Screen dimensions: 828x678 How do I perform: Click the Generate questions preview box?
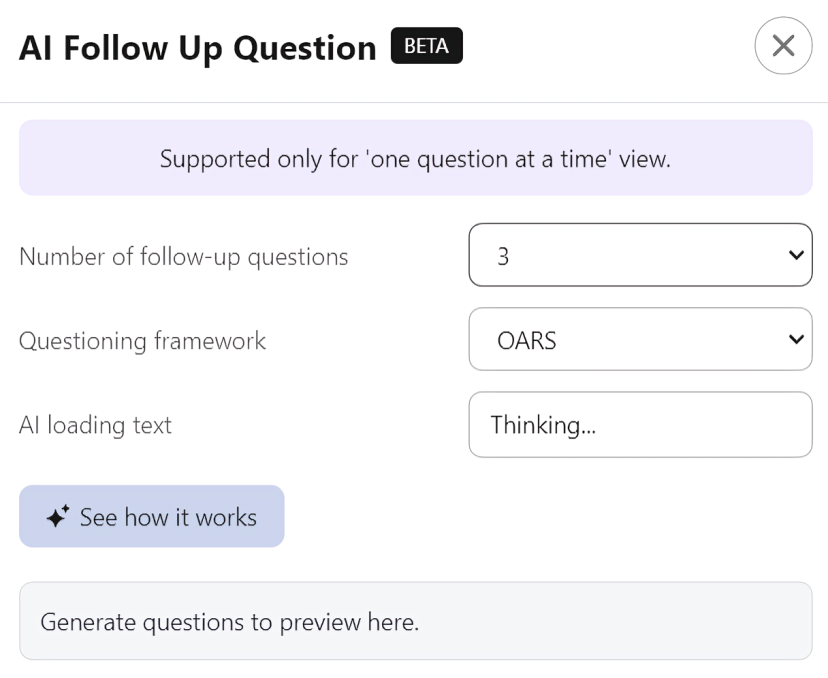click(x=416, y=621)
